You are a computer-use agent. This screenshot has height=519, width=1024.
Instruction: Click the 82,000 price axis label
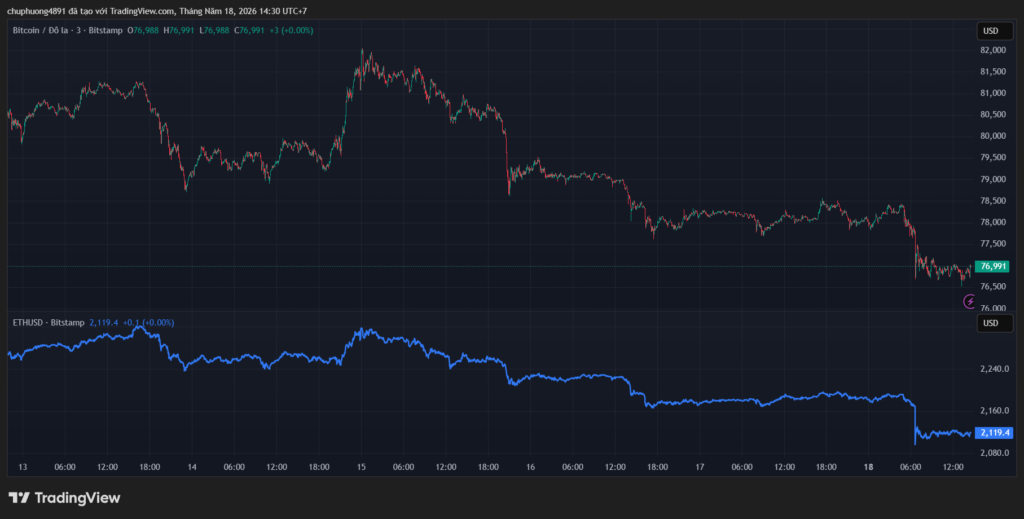993,50
